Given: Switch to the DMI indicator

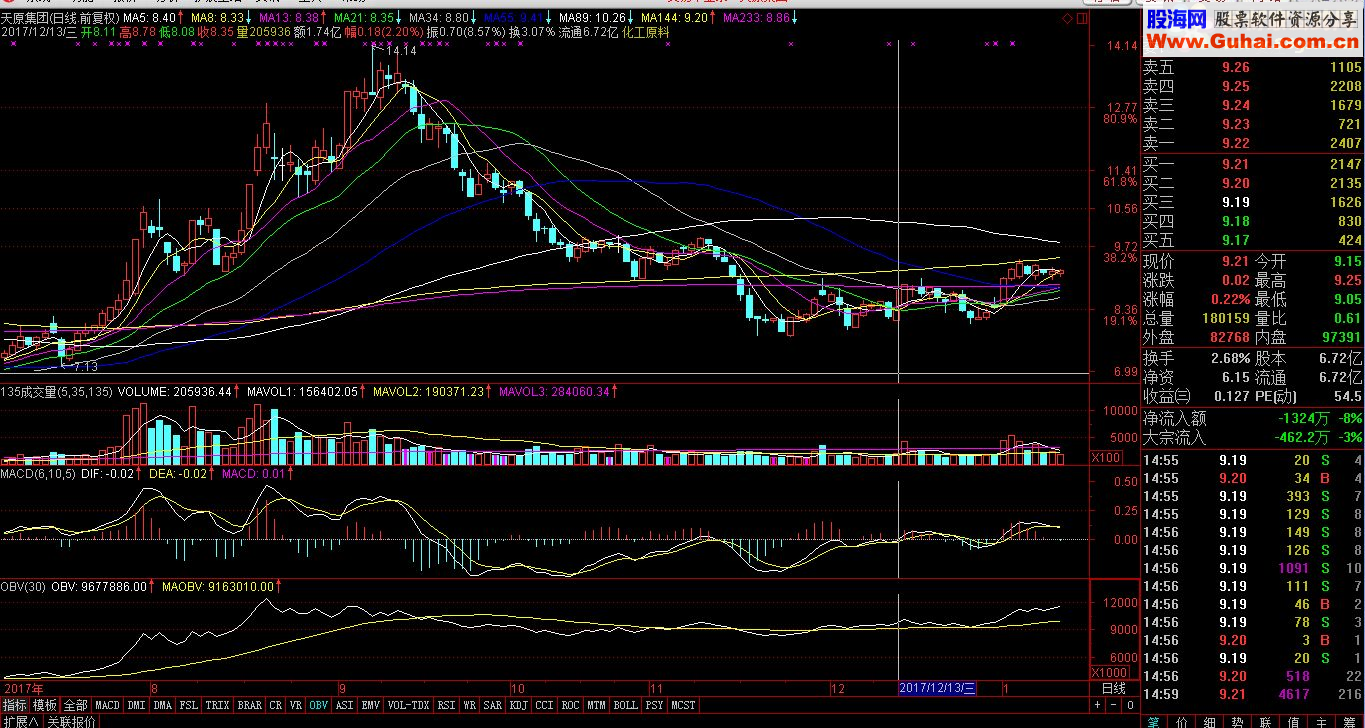Looking at the screenshot, I should (136, 705).
